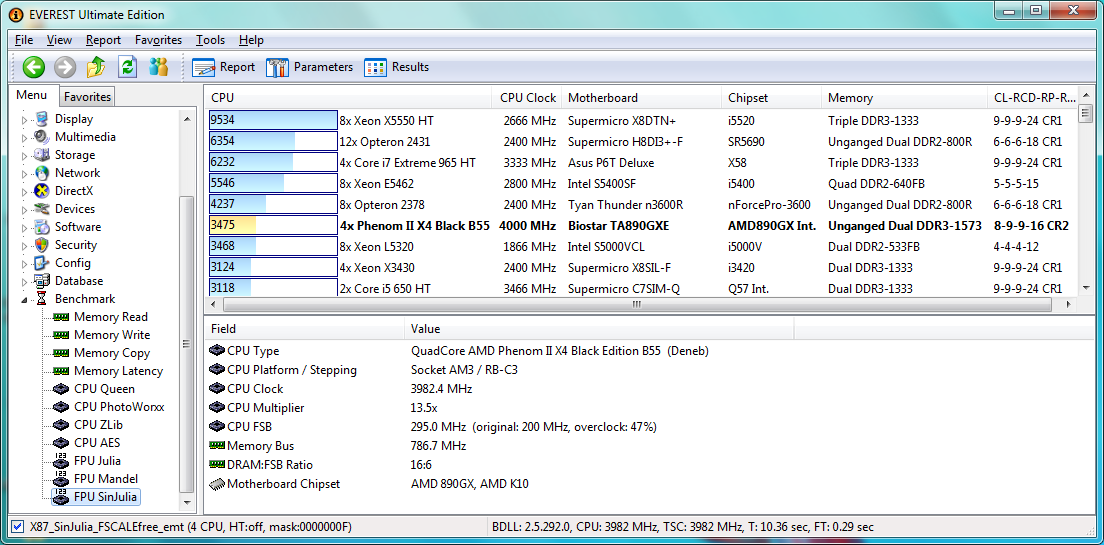Click the yellow 3475 score bar
1104x545 pixels.
coord(273,225)
